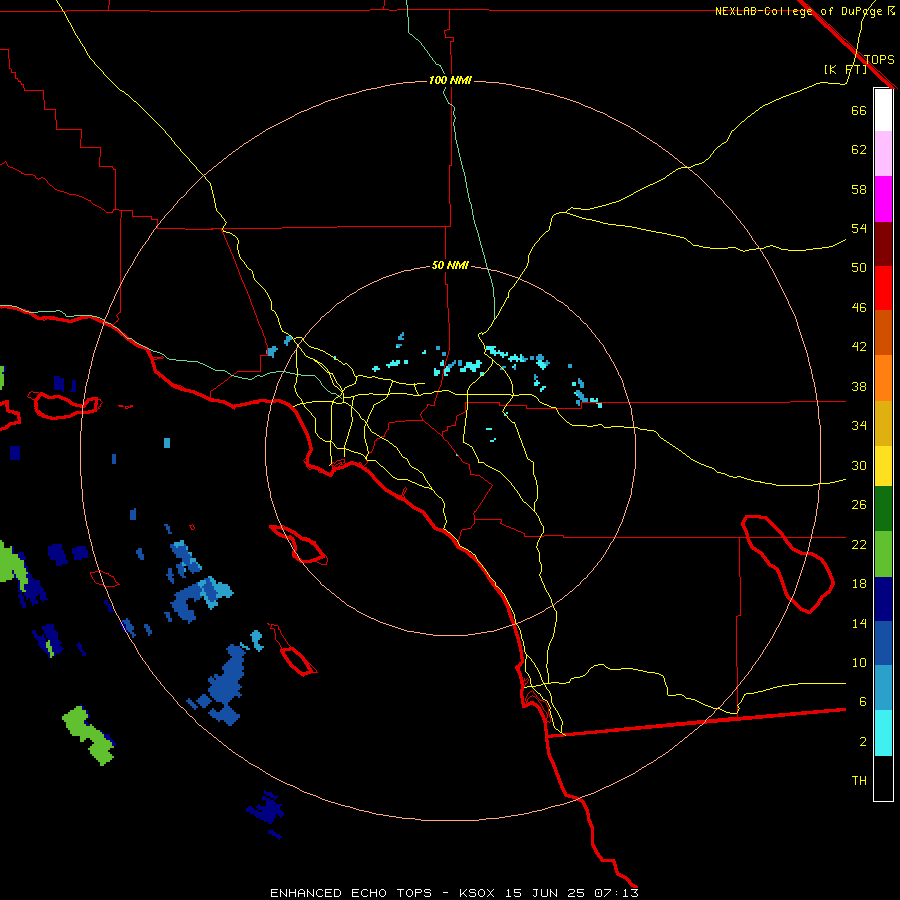
Task: Click the Enhanced Echo Tops KSOX caption
Action: click(x=454, y=893)
